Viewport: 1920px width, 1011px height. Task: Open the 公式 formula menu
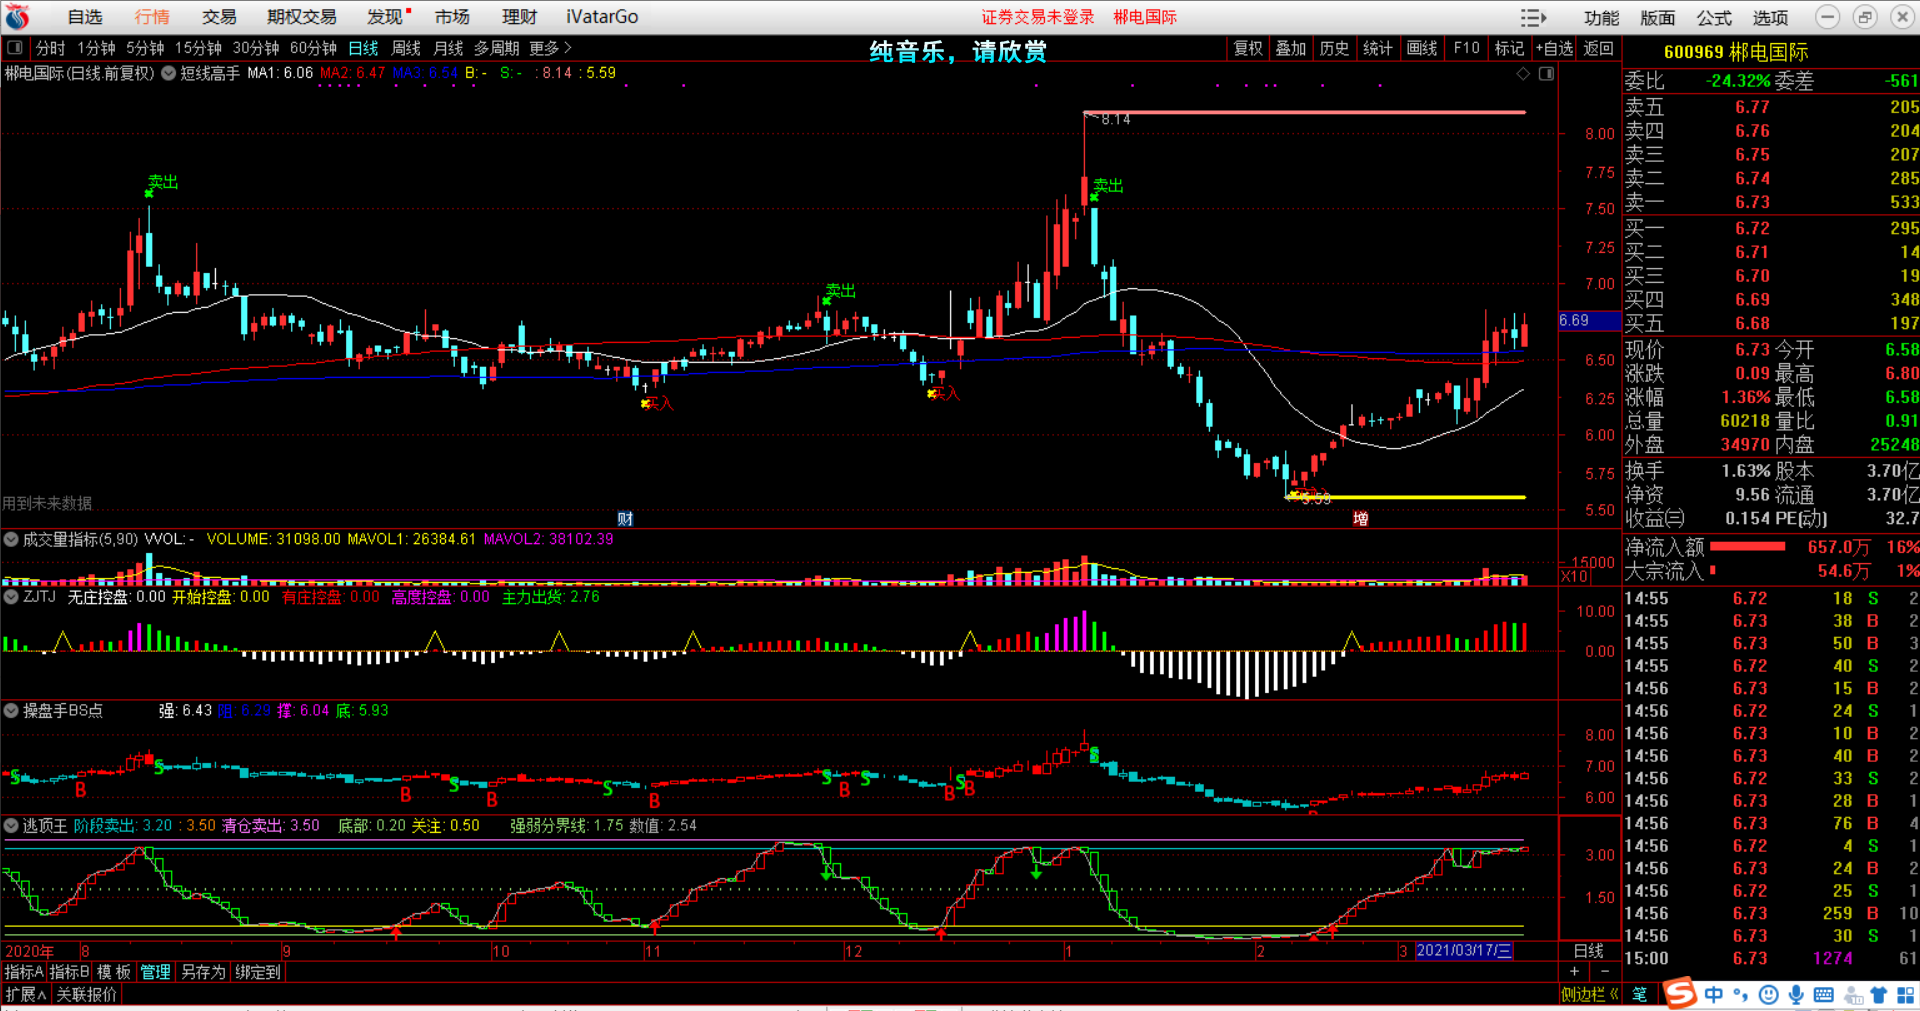click(x=1714, y=17)
